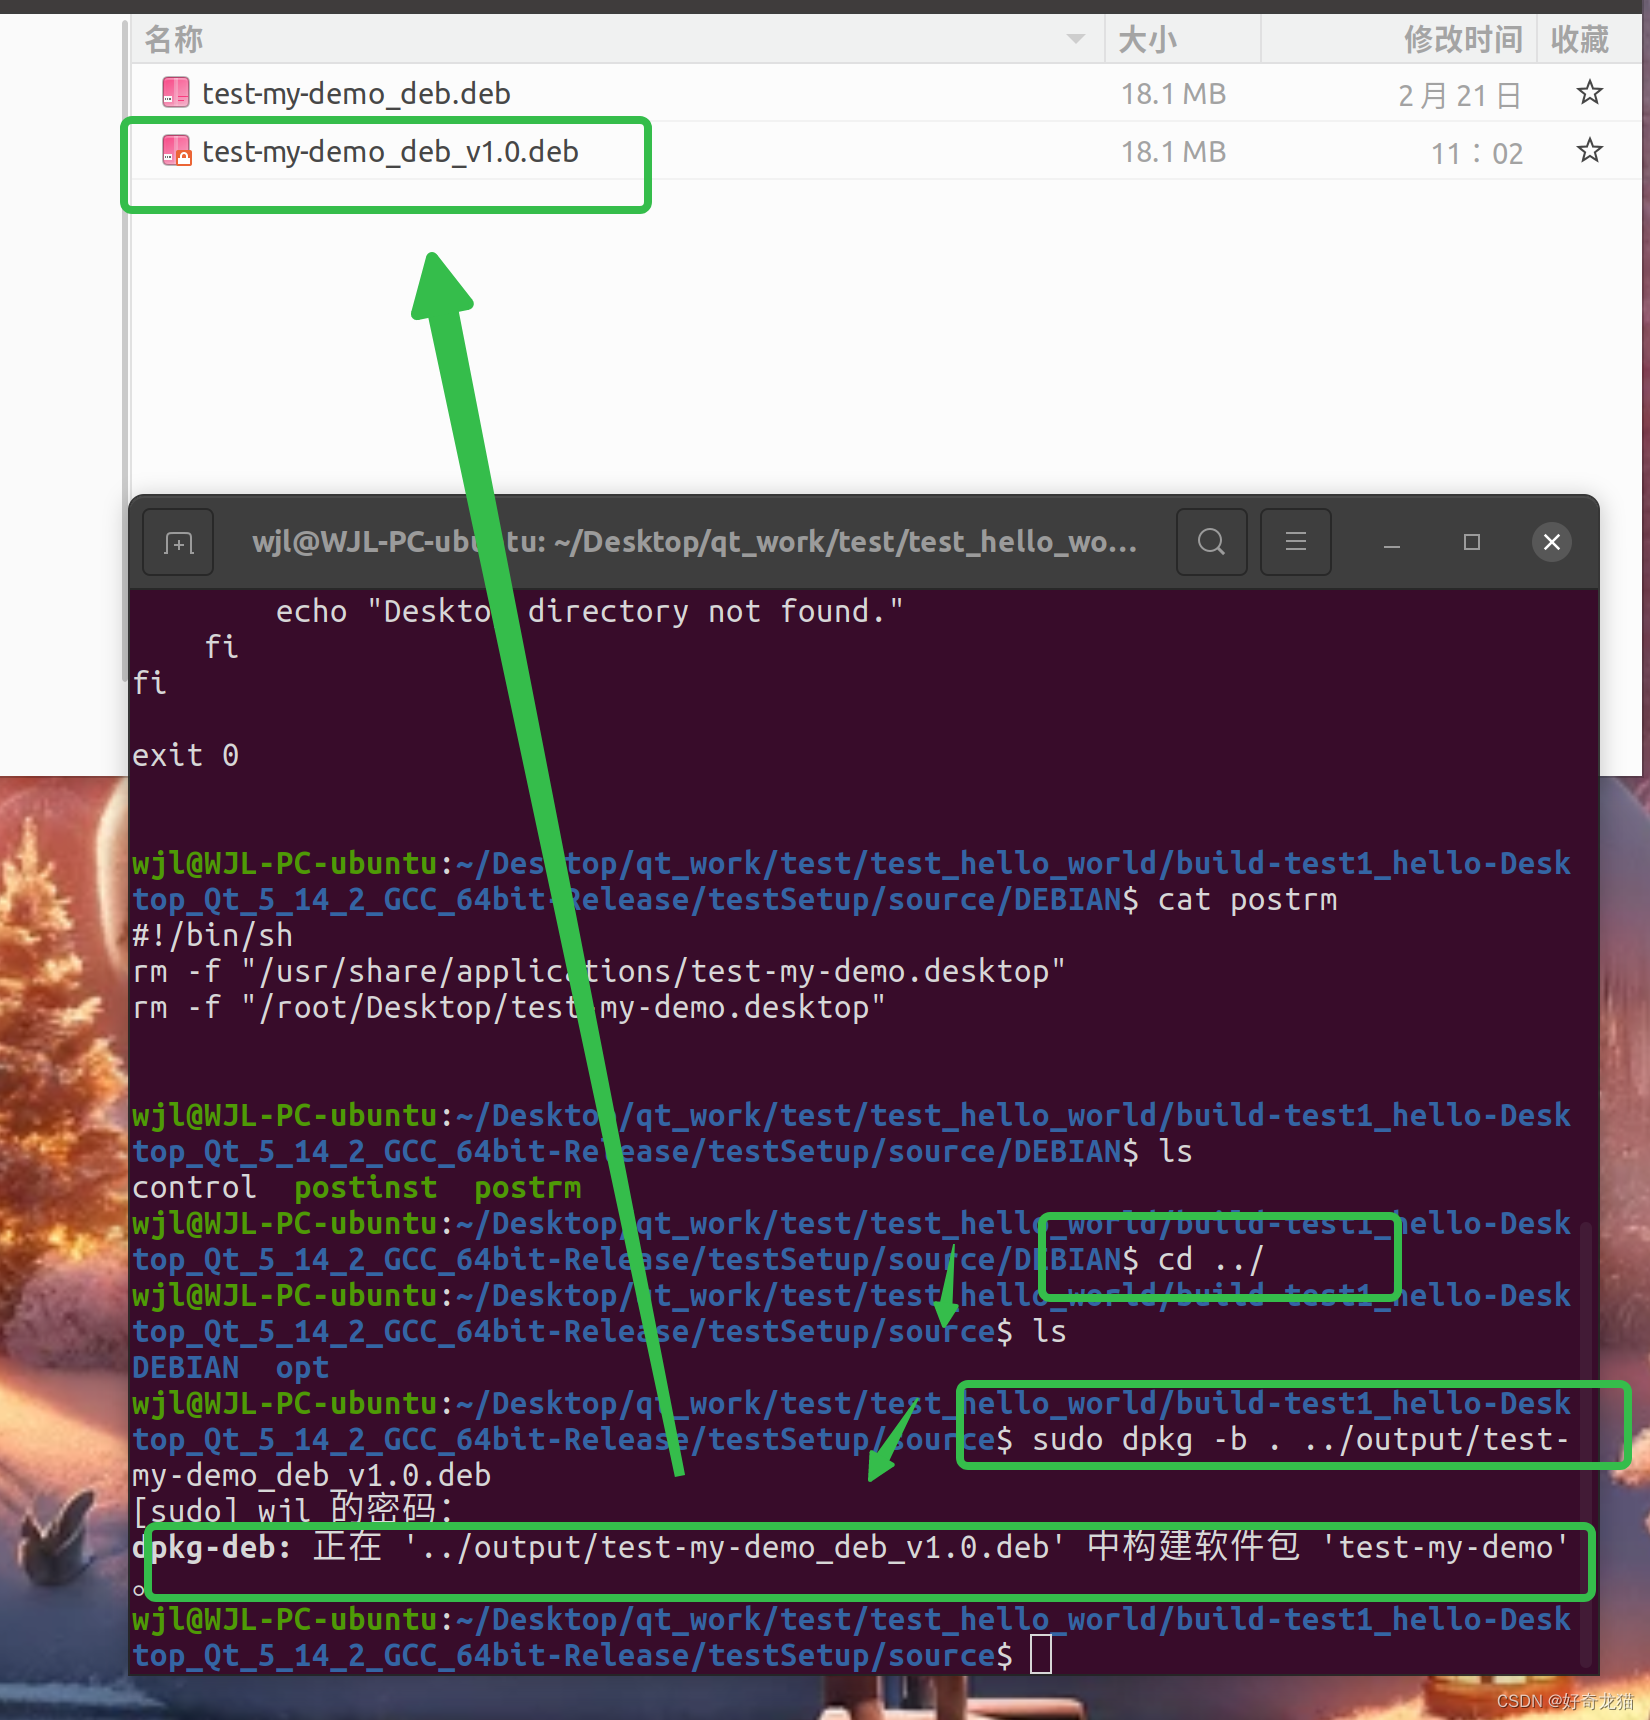Open the terminal search button

coord(1211,542)
